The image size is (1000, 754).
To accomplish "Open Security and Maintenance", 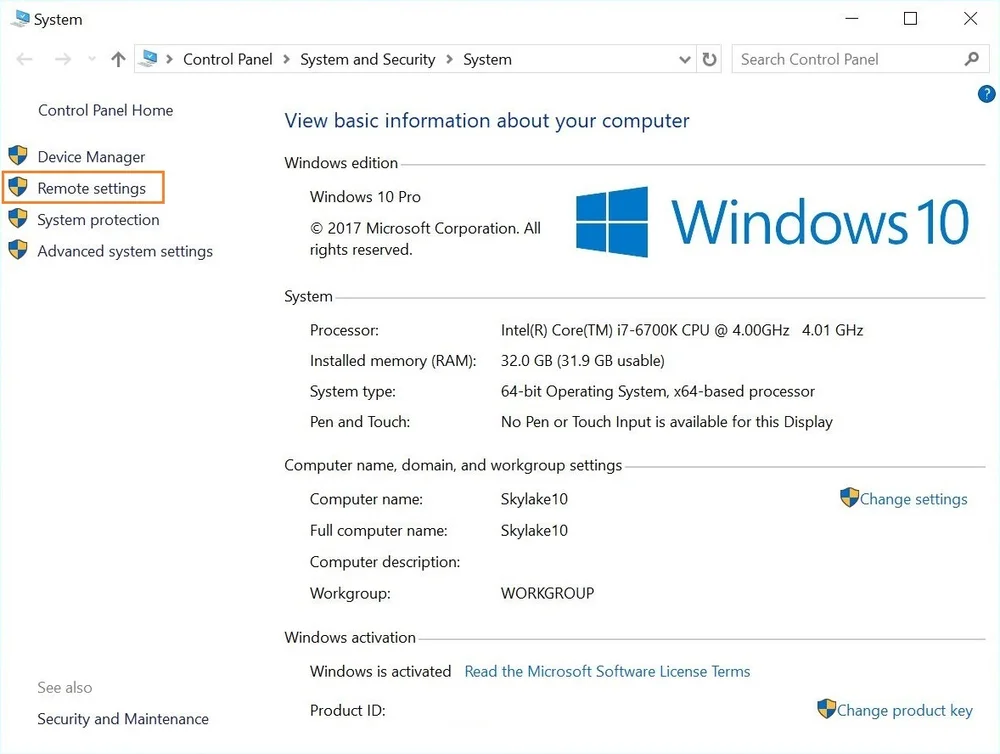I will [122, 718].
